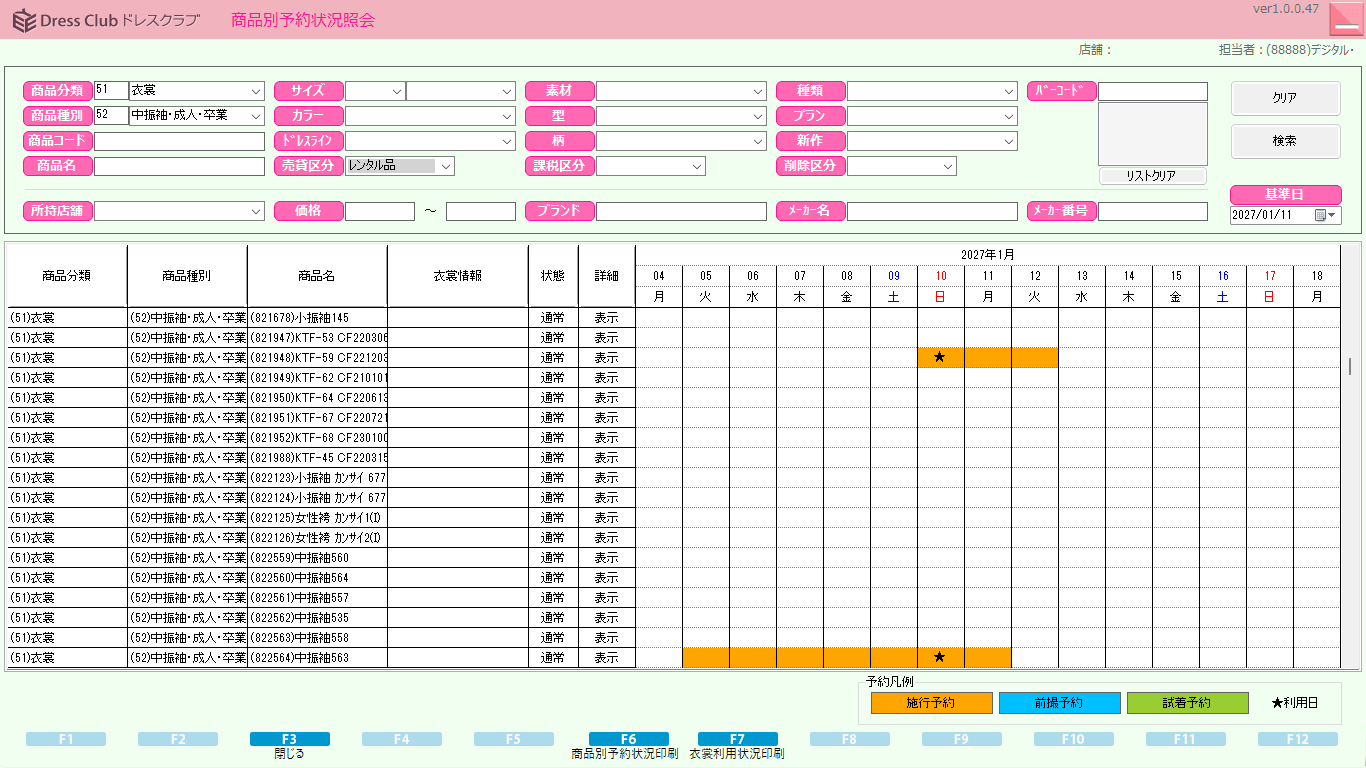Click 表示 for (822125)女性袴 カンサイ1 row
Image resolution: width=1366 pixels, height=768 pixels.
[x=607, y=517]
